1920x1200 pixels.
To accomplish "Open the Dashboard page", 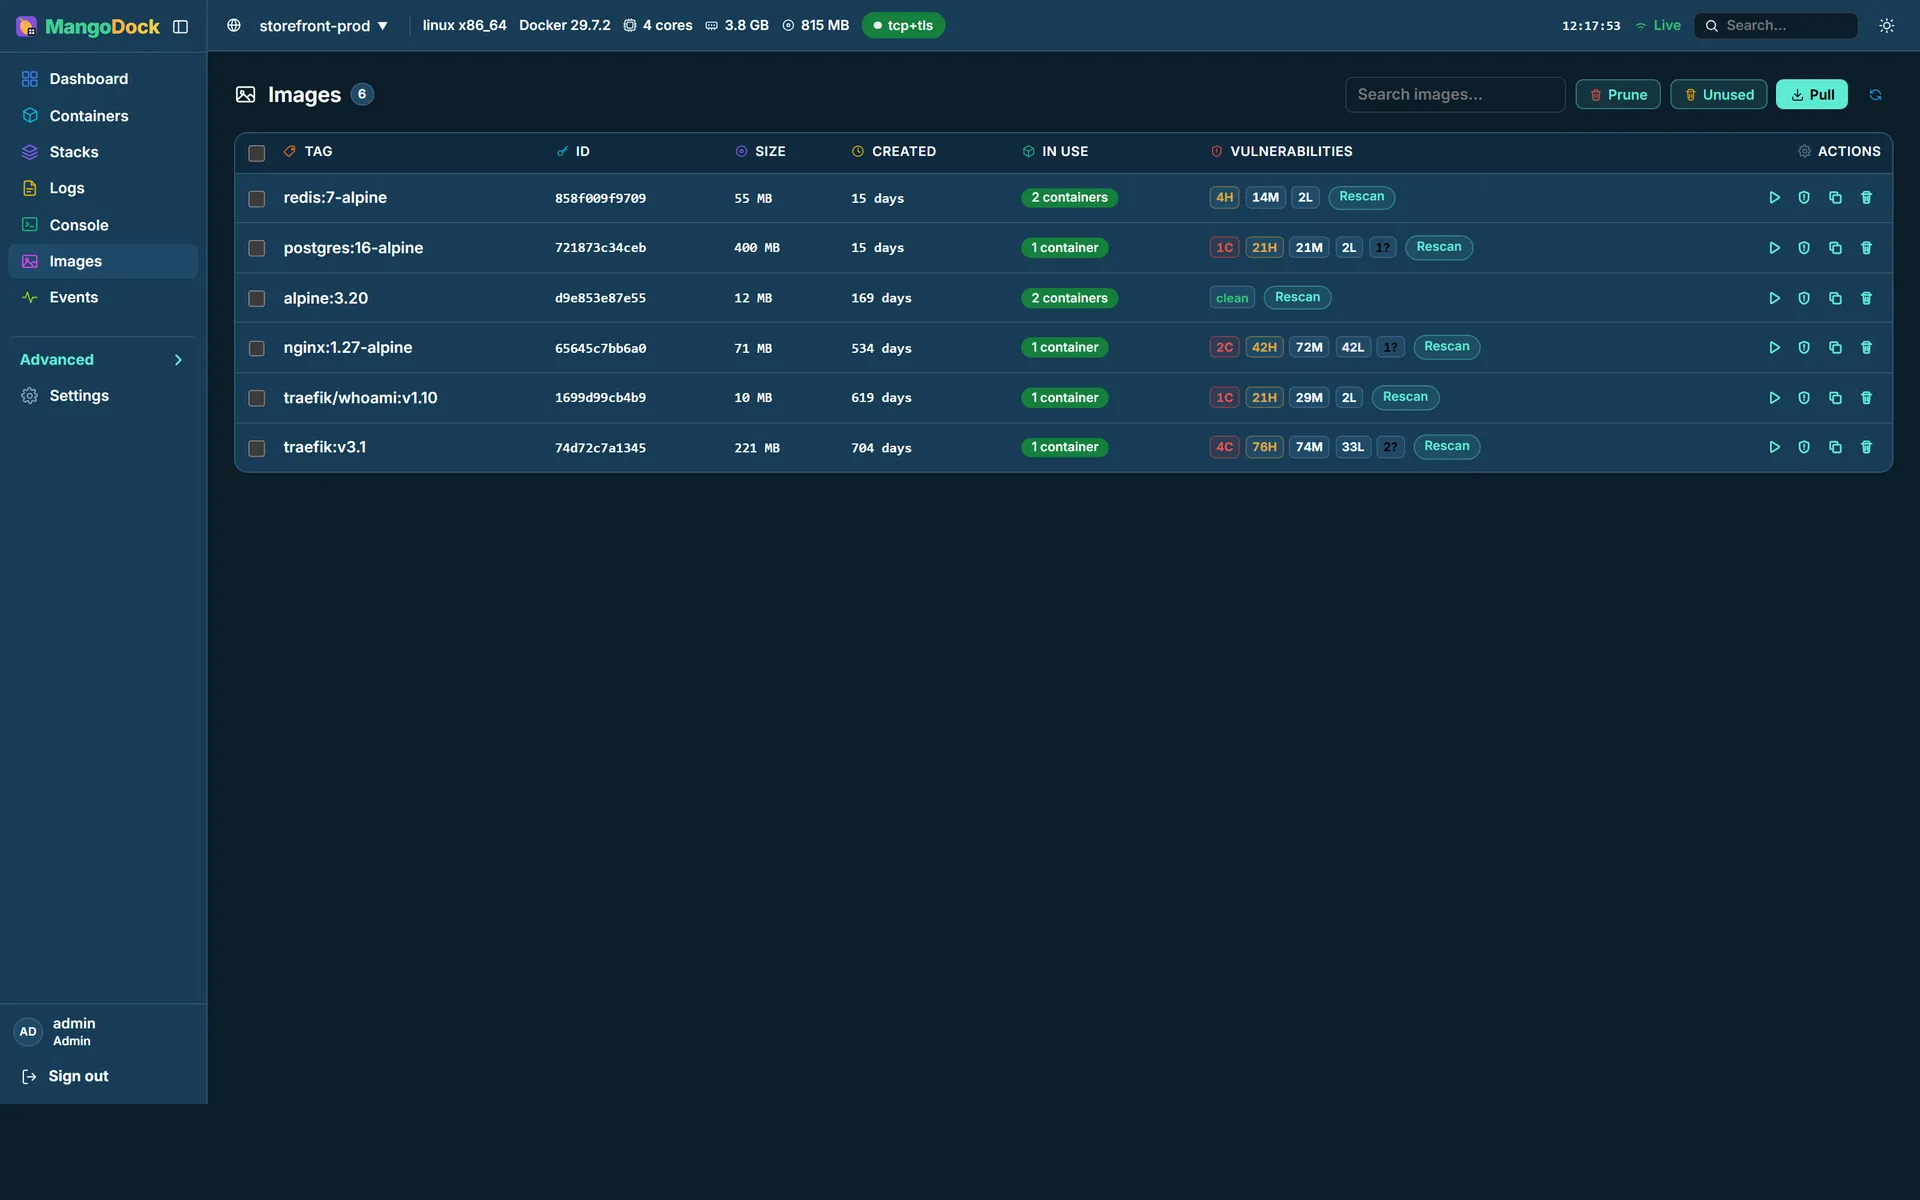I will pyautogui.click(x=103, y=79).
